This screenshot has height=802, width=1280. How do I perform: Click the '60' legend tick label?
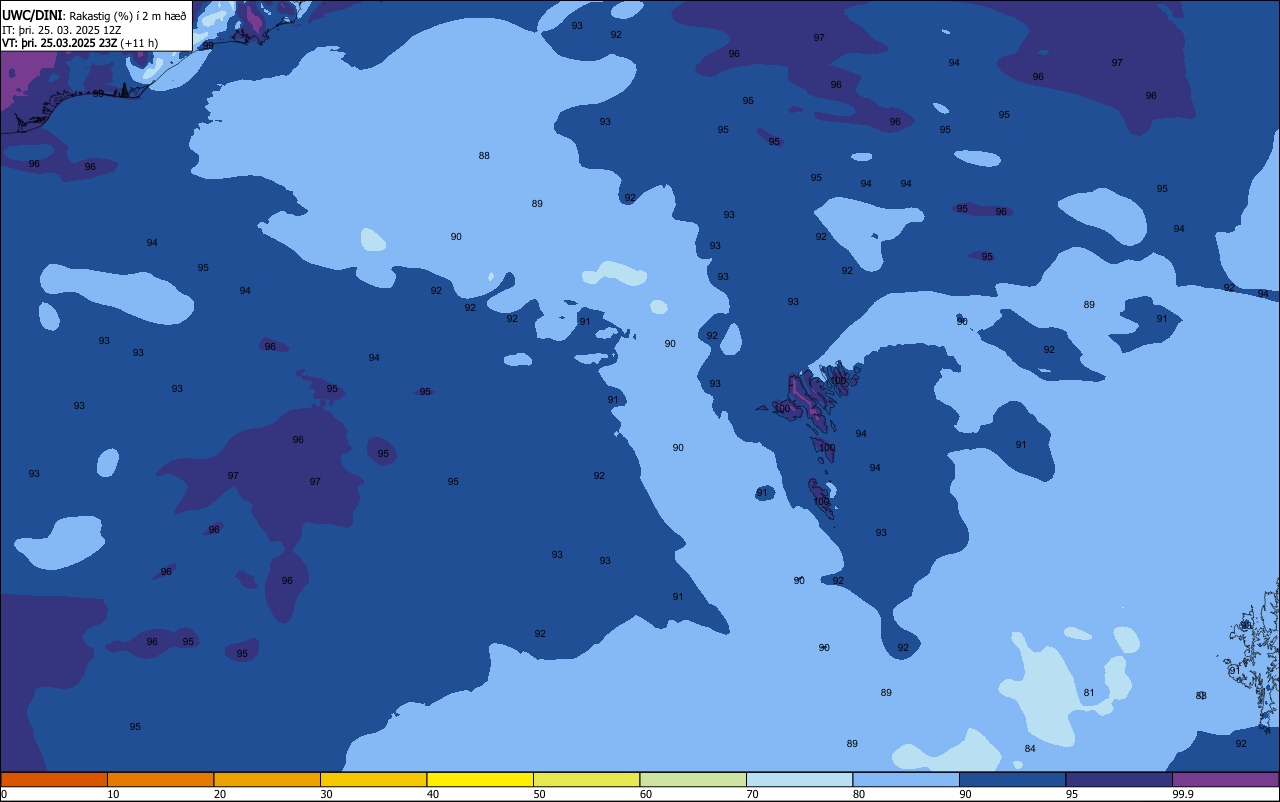pyautogui.click(x=646, y=794)
